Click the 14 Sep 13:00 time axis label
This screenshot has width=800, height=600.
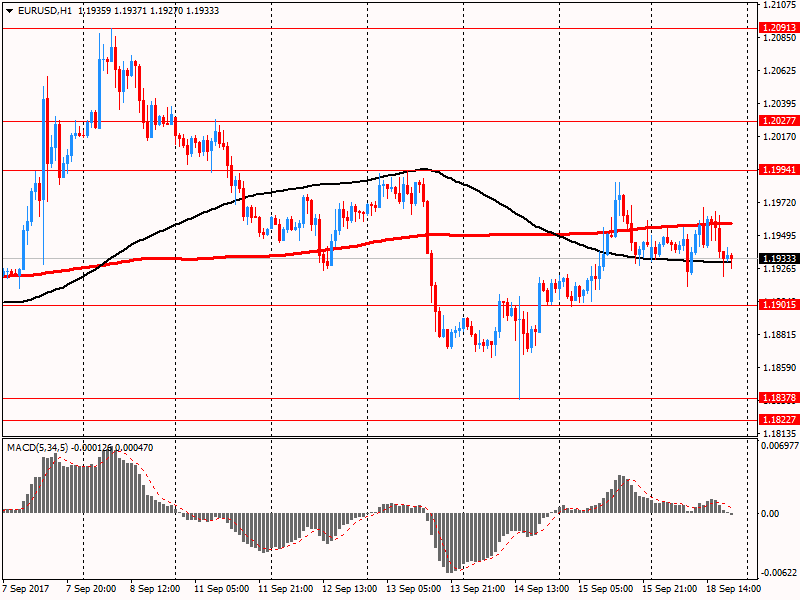tap(541, 588)
